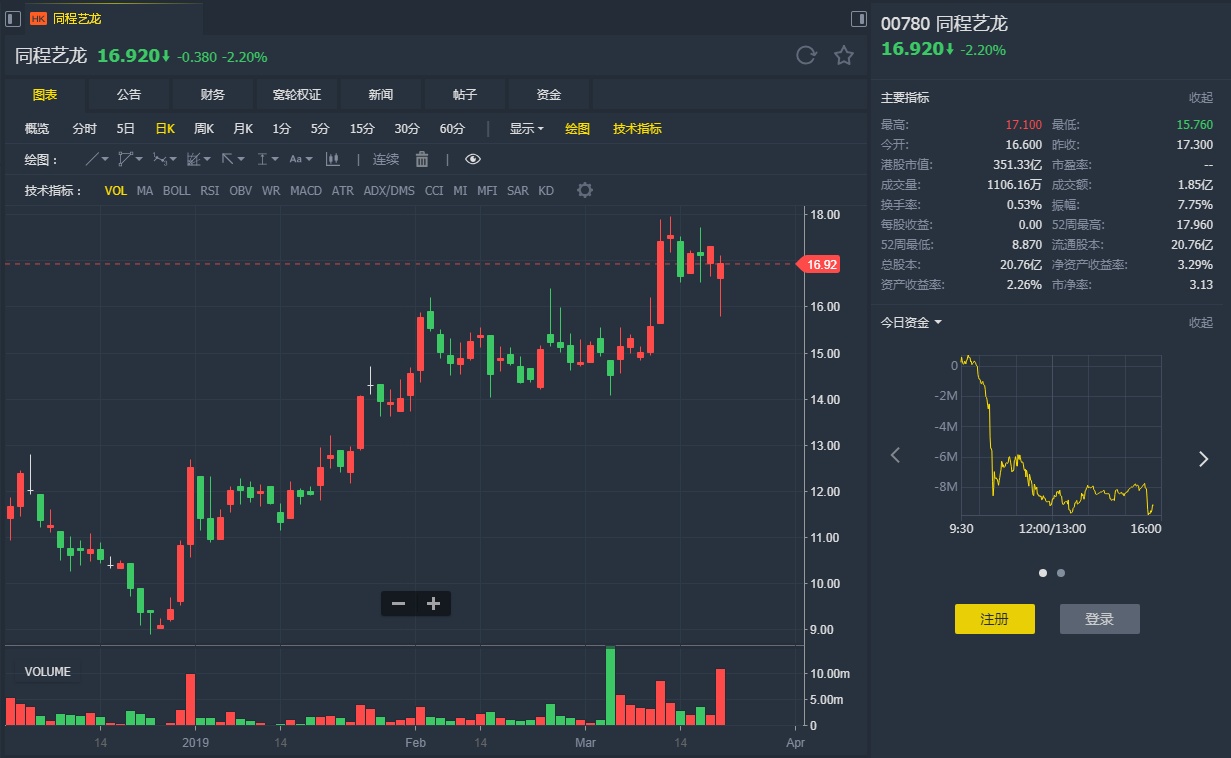This screenshot has width=1231, height=758.
Task: Toggle the MACD indicator
Action: [x=306, y=190]
